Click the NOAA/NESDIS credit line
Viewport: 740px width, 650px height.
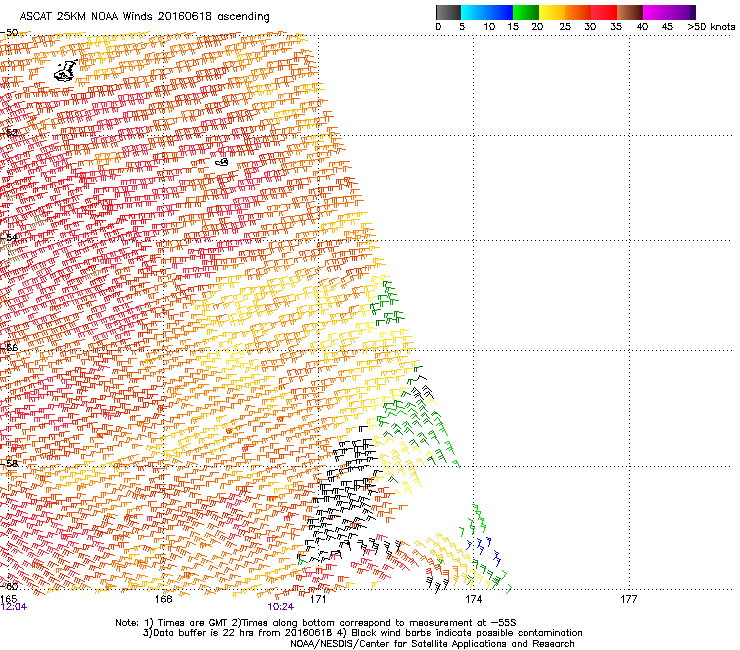pos(432,644)
